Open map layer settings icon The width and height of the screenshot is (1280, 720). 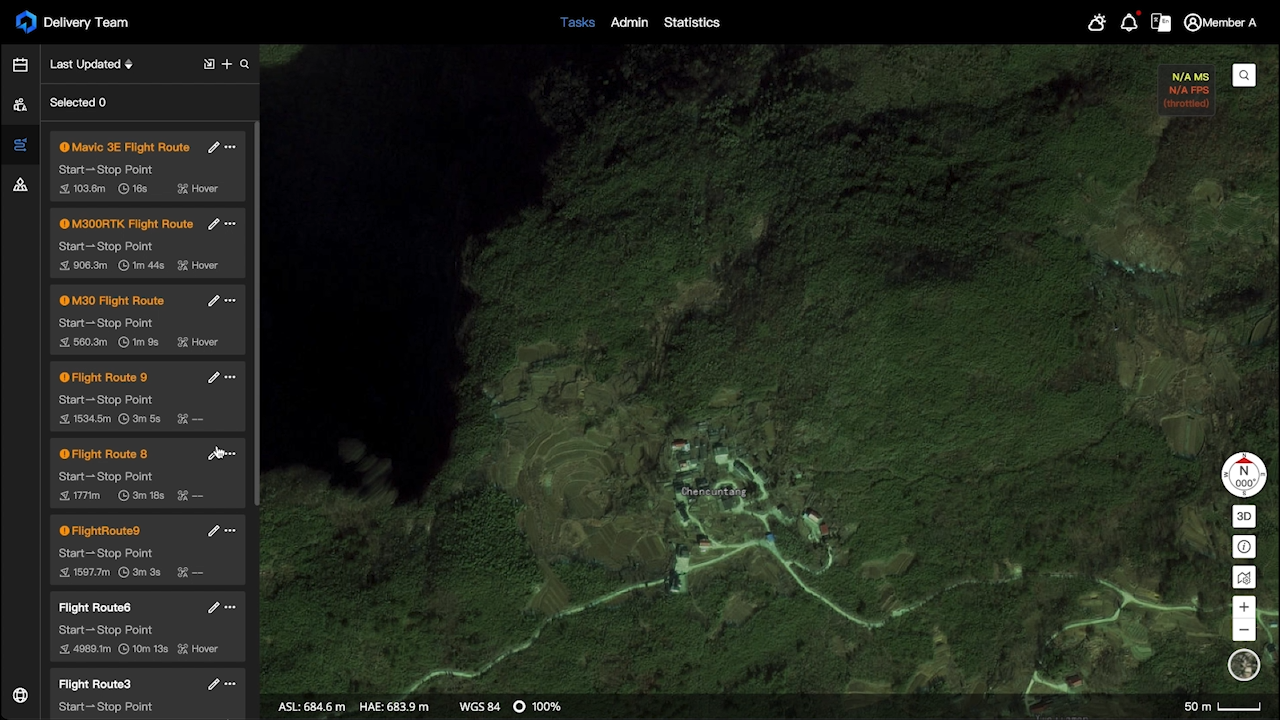[x=1244, y=578]
